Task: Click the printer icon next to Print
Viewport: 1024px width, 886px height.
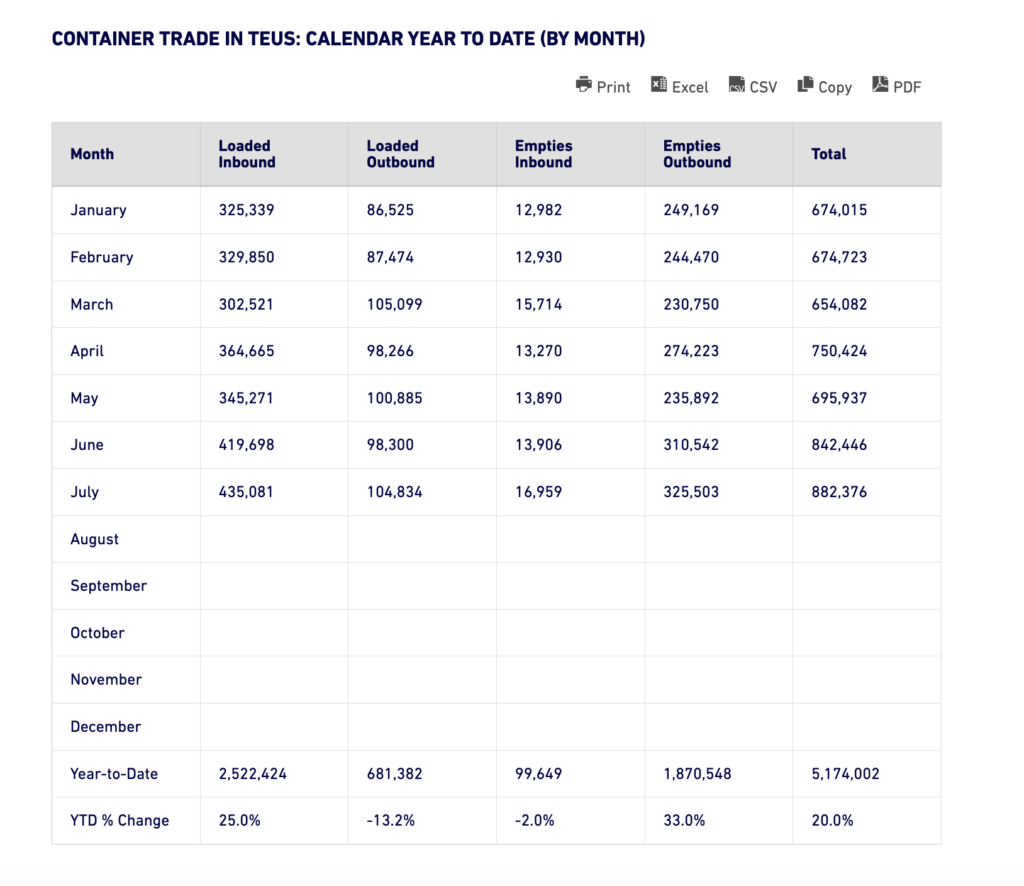Action: point(584,85)
